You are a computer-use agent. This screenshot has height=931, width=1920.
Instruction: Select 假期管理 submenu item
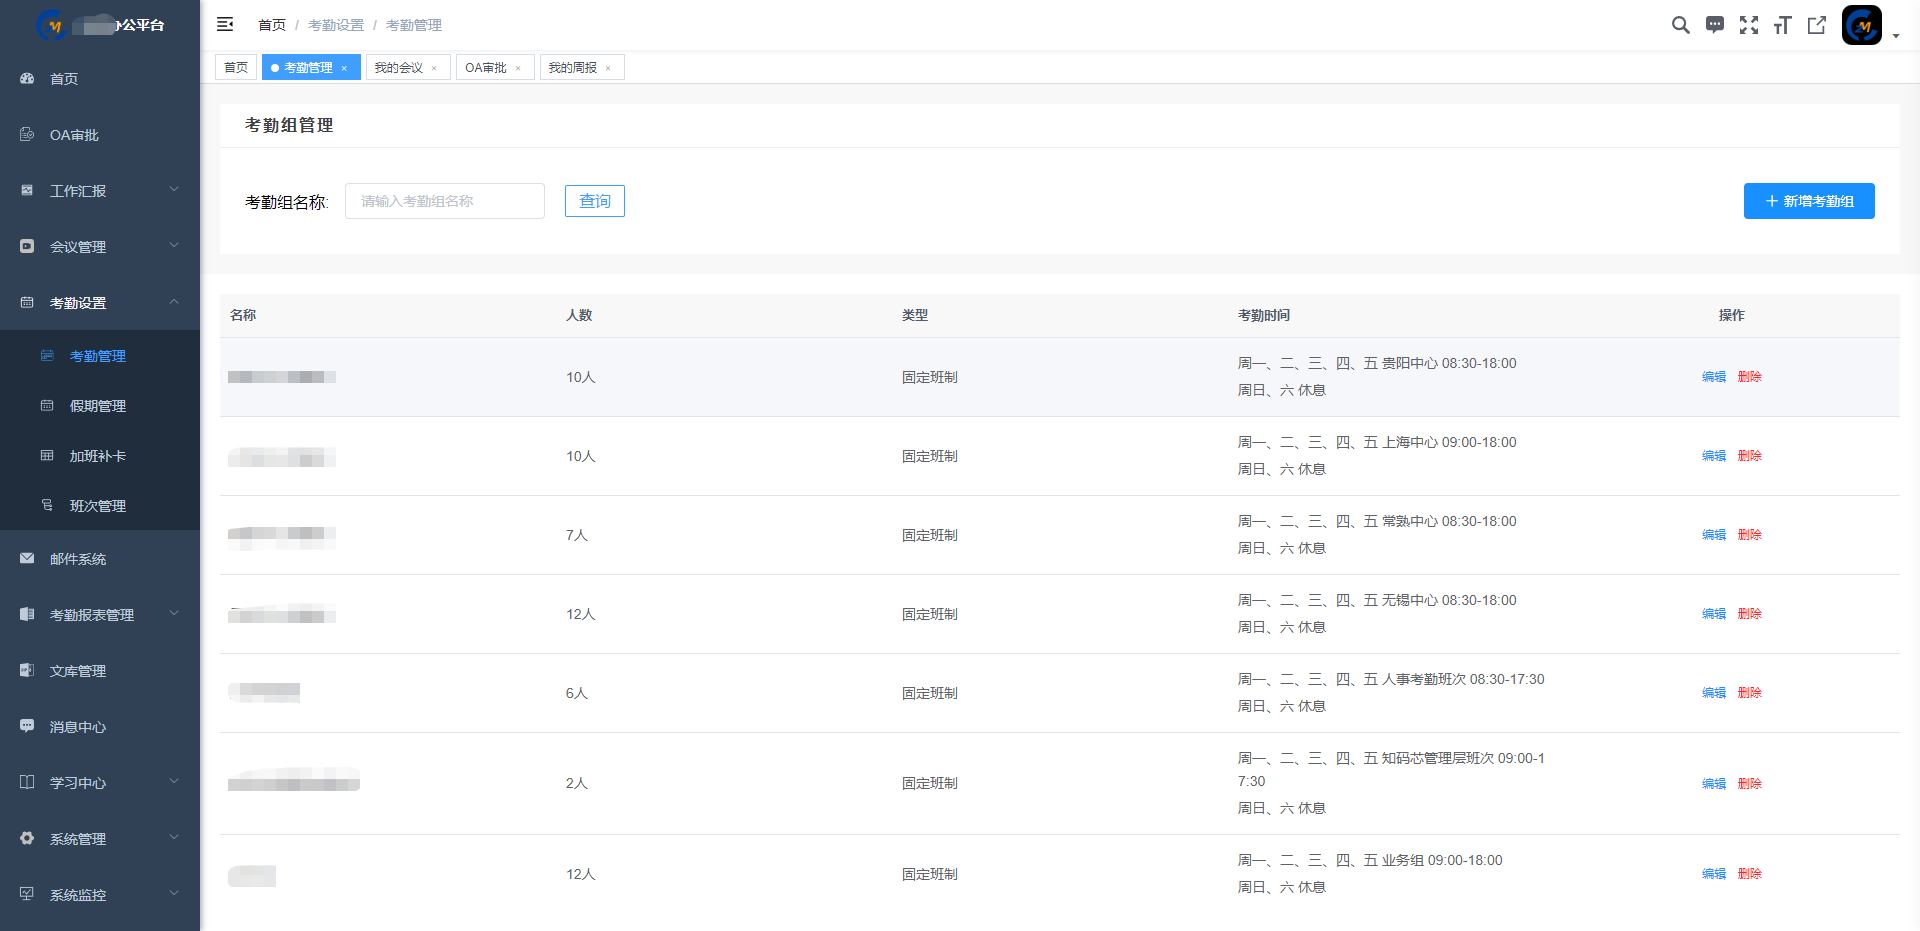[98, 406]
